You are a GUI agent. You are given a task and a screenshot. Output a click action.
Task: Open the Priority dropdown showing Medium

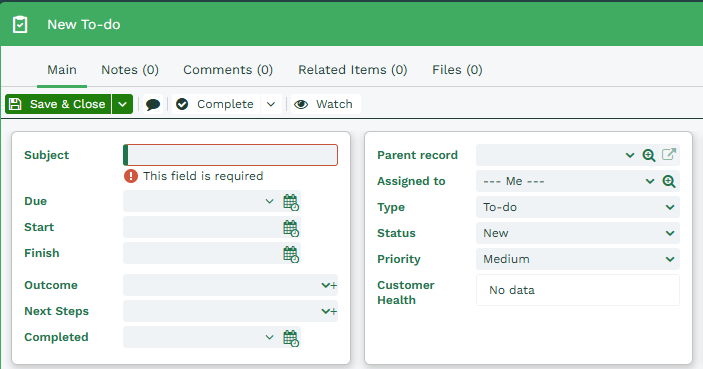pyautogui.click(x=578, y=259)
